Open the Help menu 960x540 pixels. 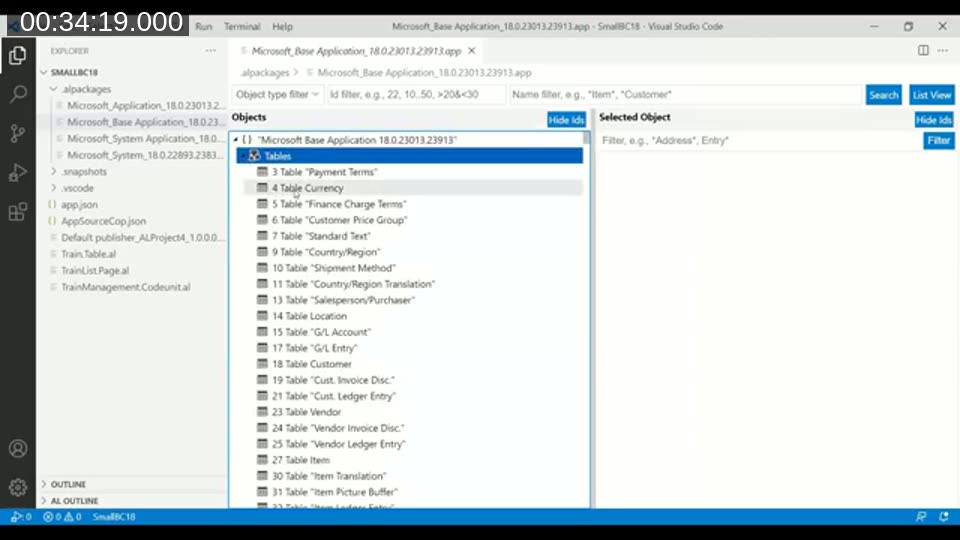click(282, 26)
